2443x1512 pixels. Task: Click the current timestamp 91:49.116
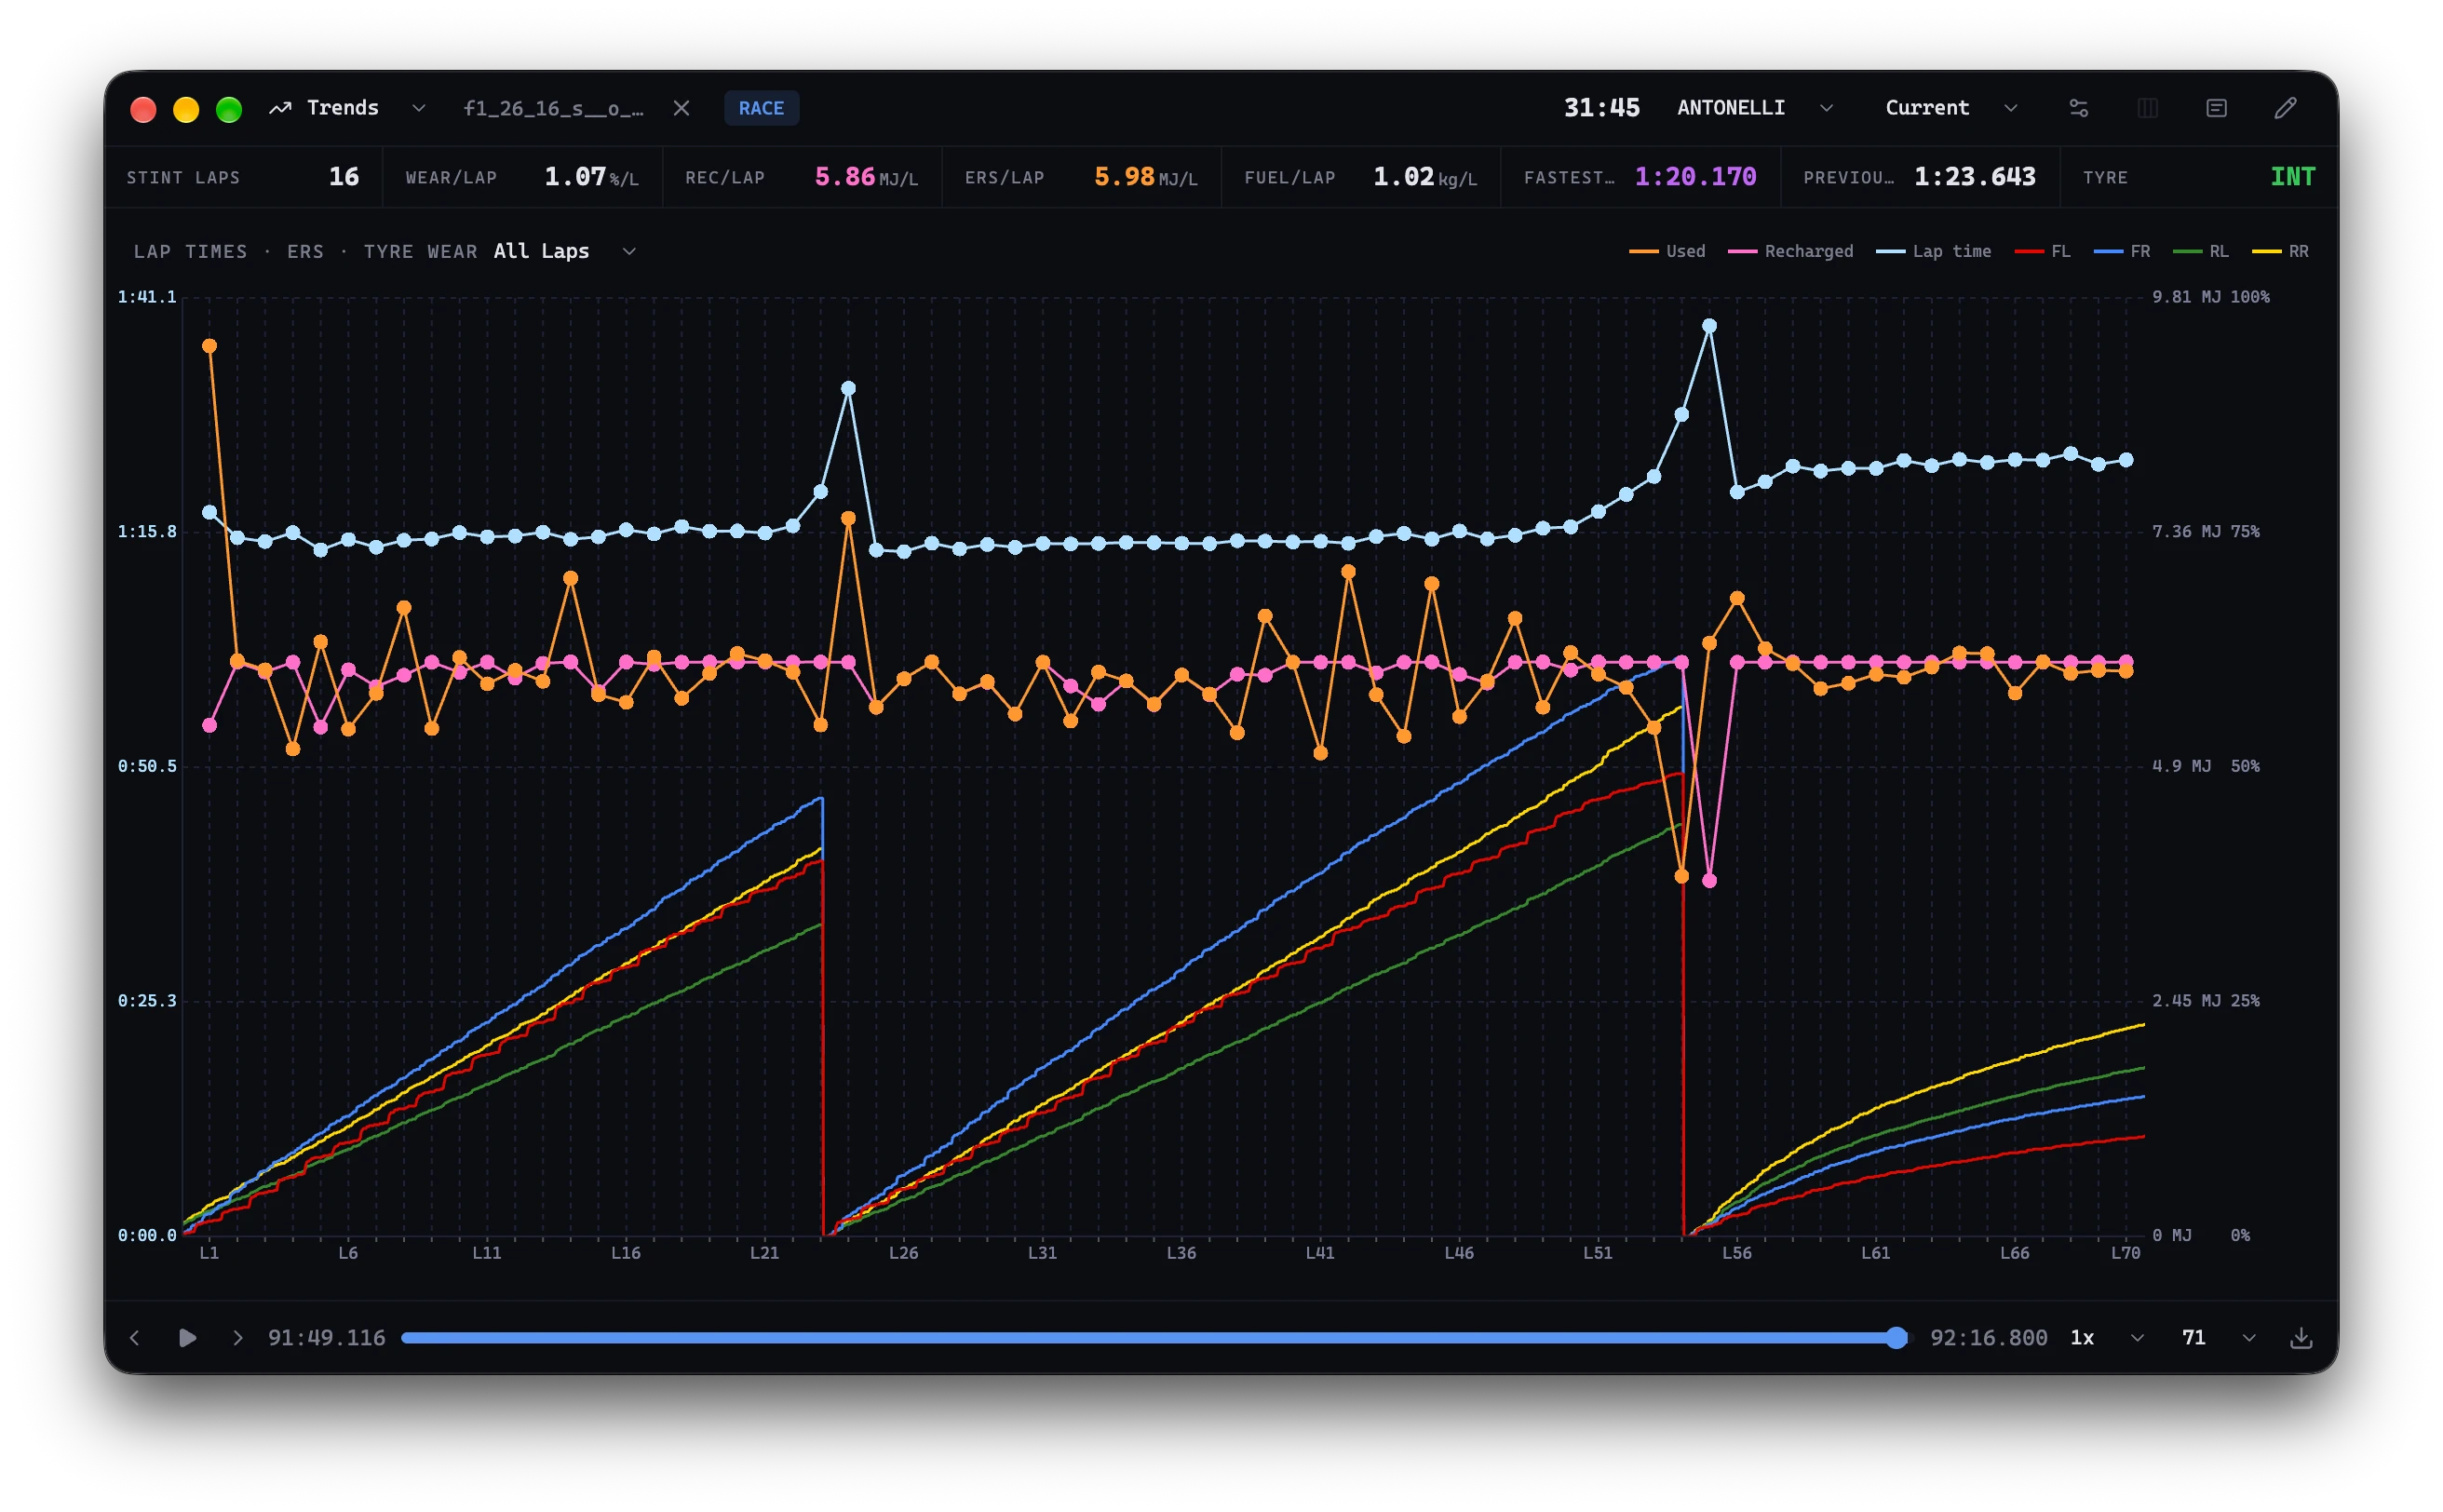(x=326, y=1338)
